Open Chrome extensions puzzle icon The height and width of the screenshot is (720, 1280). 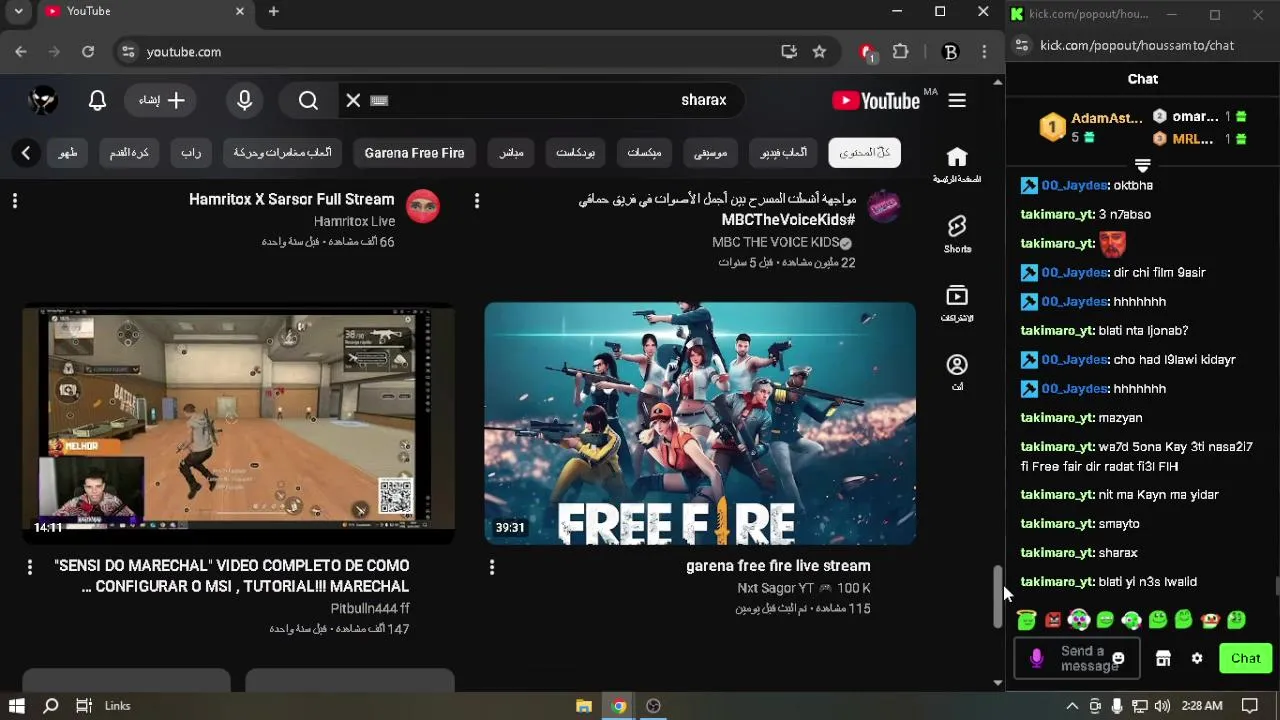pyautogui.click(x=900, y=52)
